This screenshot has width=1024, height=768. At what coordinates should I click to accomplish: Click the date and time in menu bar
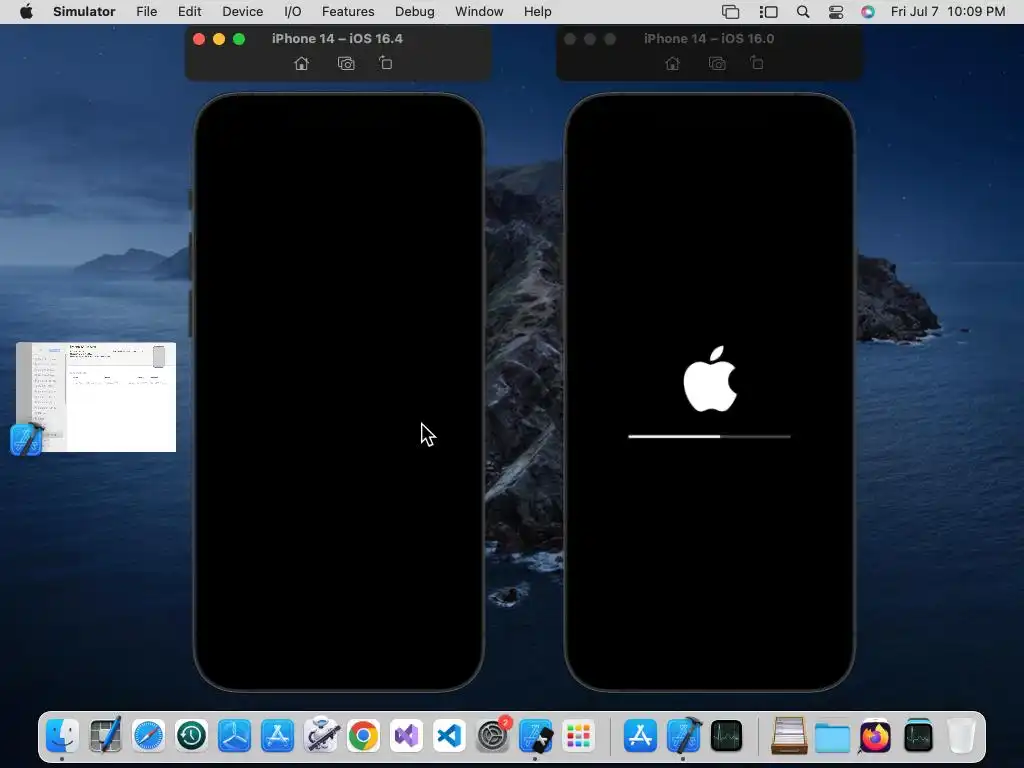(x=948, y=11)
